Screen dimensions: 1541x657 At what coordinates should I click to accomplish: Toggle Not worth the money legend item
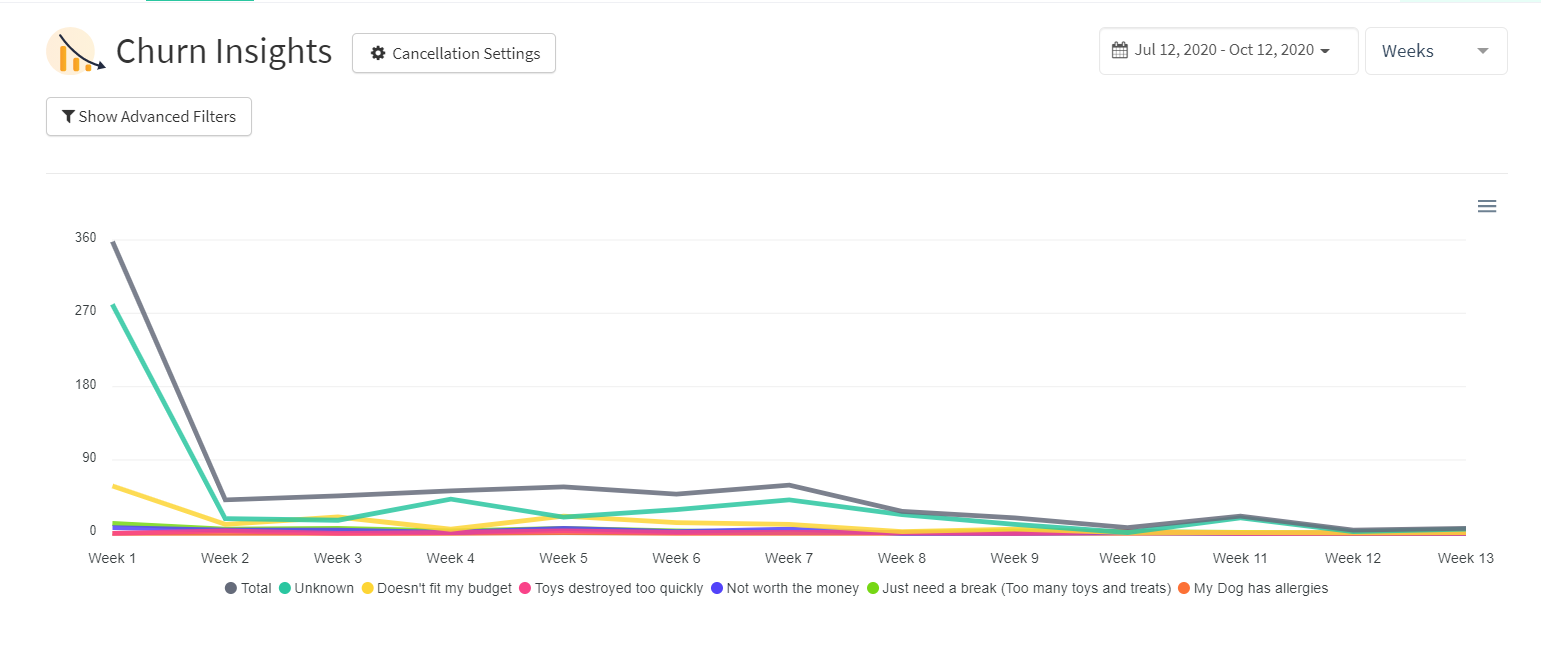click(784, 589)
